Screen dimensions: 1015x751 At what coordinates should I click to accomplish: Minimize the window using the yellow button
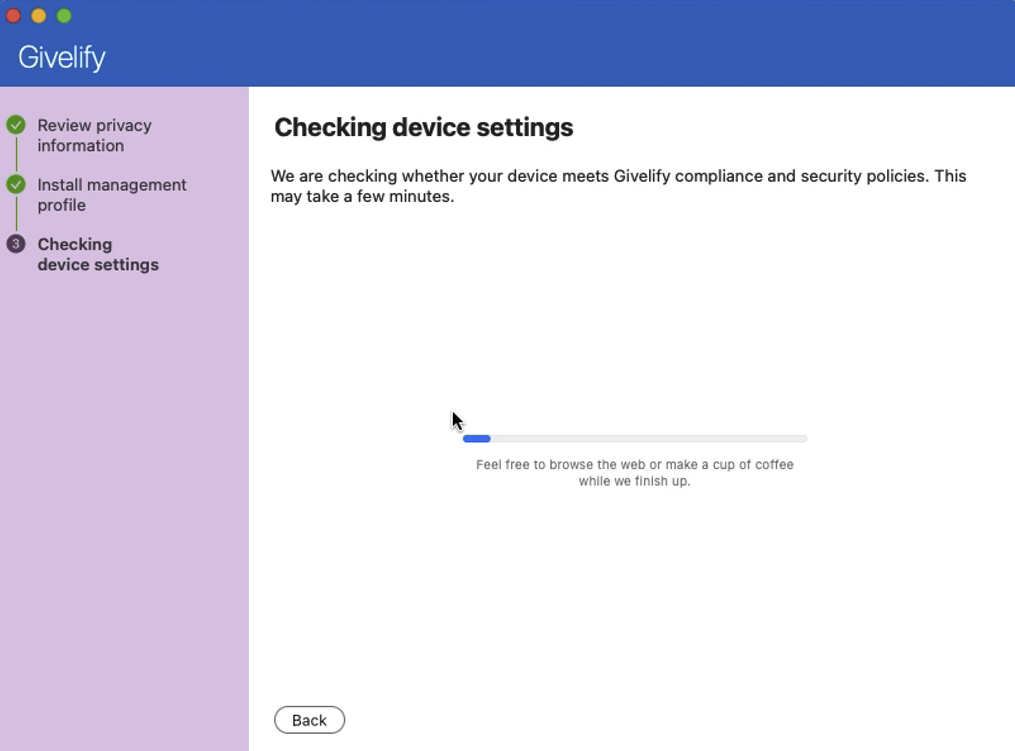pyautogui.click(x=39, y=16)
